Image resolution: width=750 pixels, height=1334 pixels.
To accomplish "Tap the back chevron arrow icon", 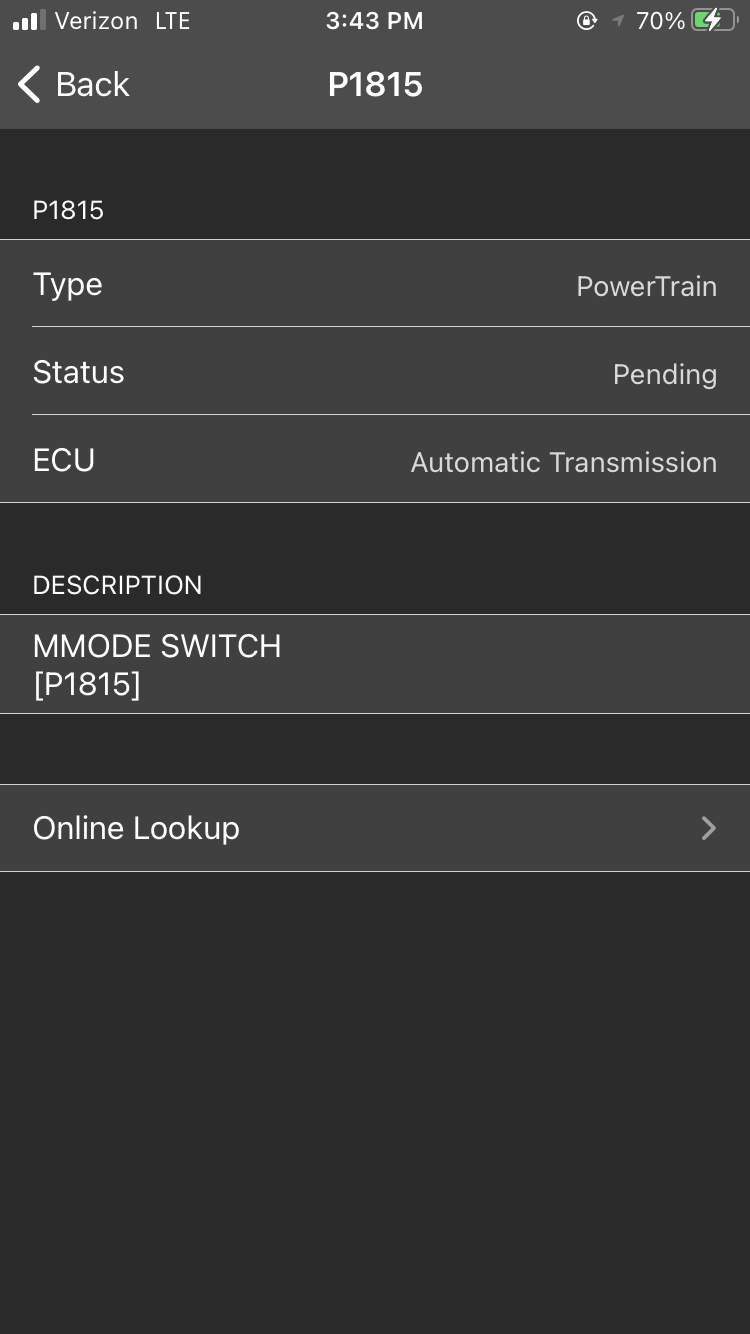I will [x=30, y=85].
